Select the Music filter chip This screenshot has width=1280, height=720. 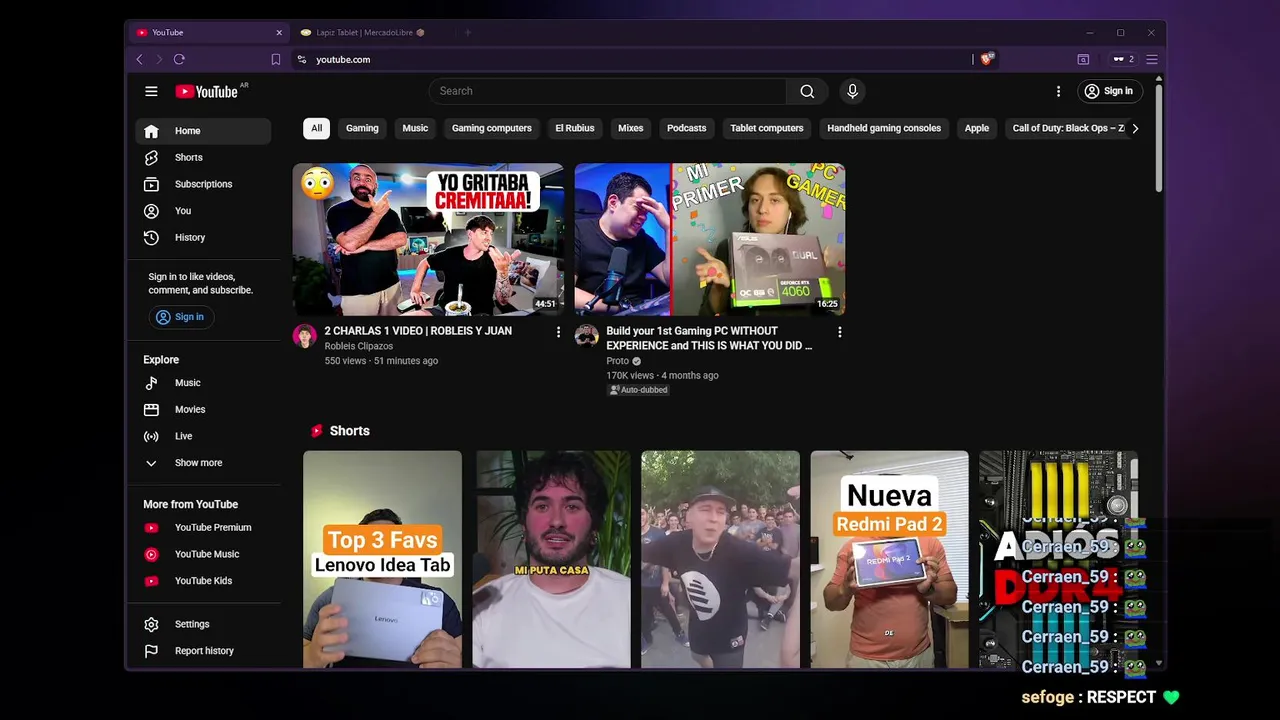click(x=415, y=128)
